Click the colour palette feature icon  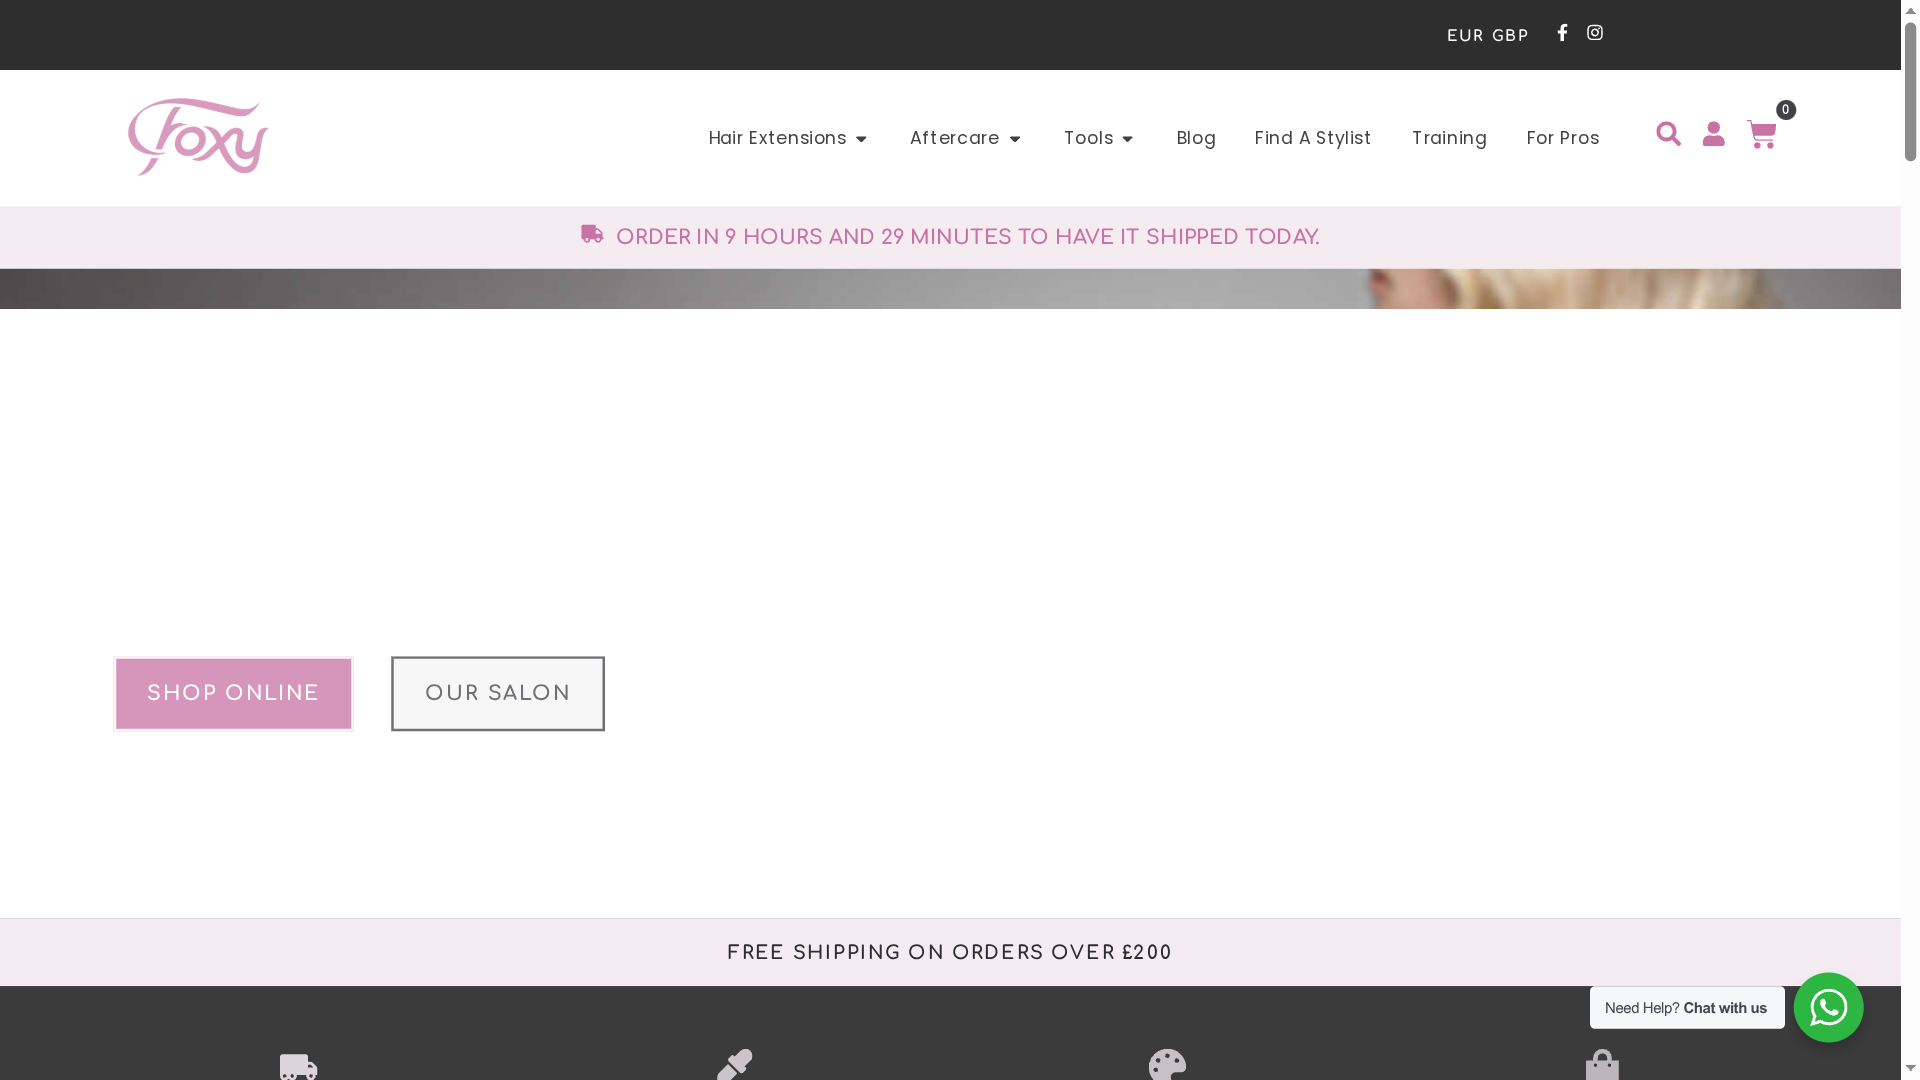tap(1167, 1064)
